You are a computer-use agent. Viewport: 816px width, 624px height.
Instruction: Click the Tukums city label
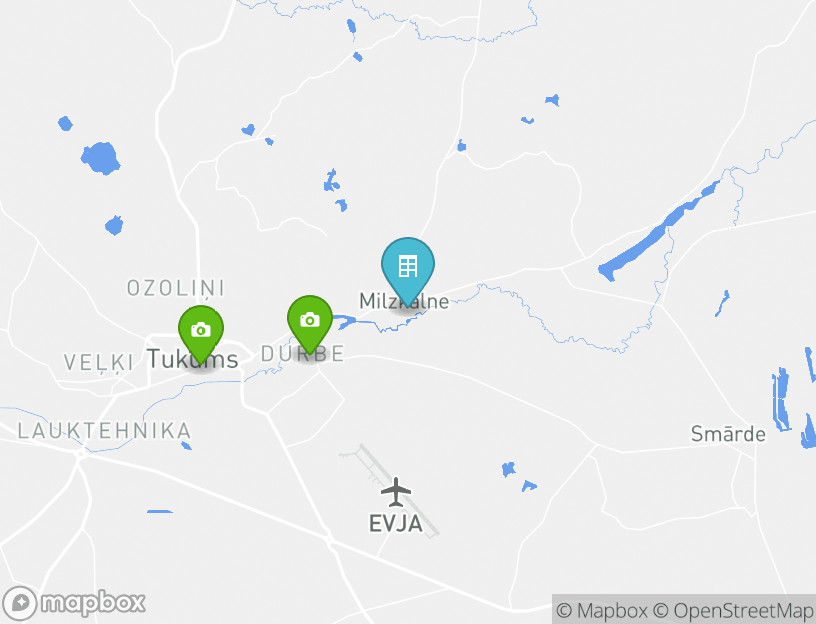[x=193, y=359]
